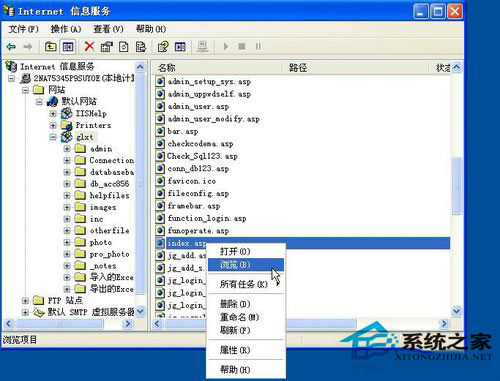Select favicon.ico file
Screen dimensions: 500x381
tap(192, 181)
